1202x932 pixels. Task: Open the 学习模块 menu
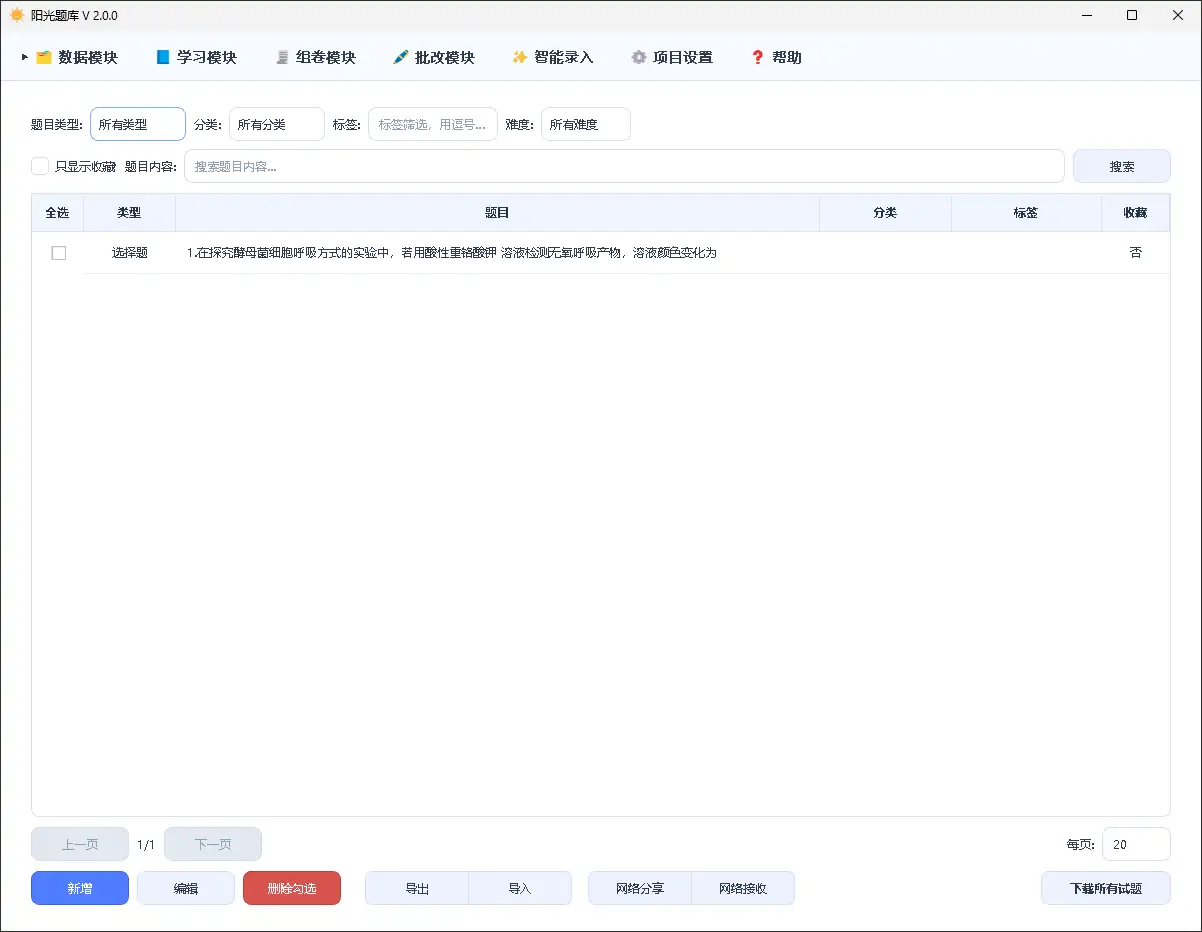coord(196,58)
